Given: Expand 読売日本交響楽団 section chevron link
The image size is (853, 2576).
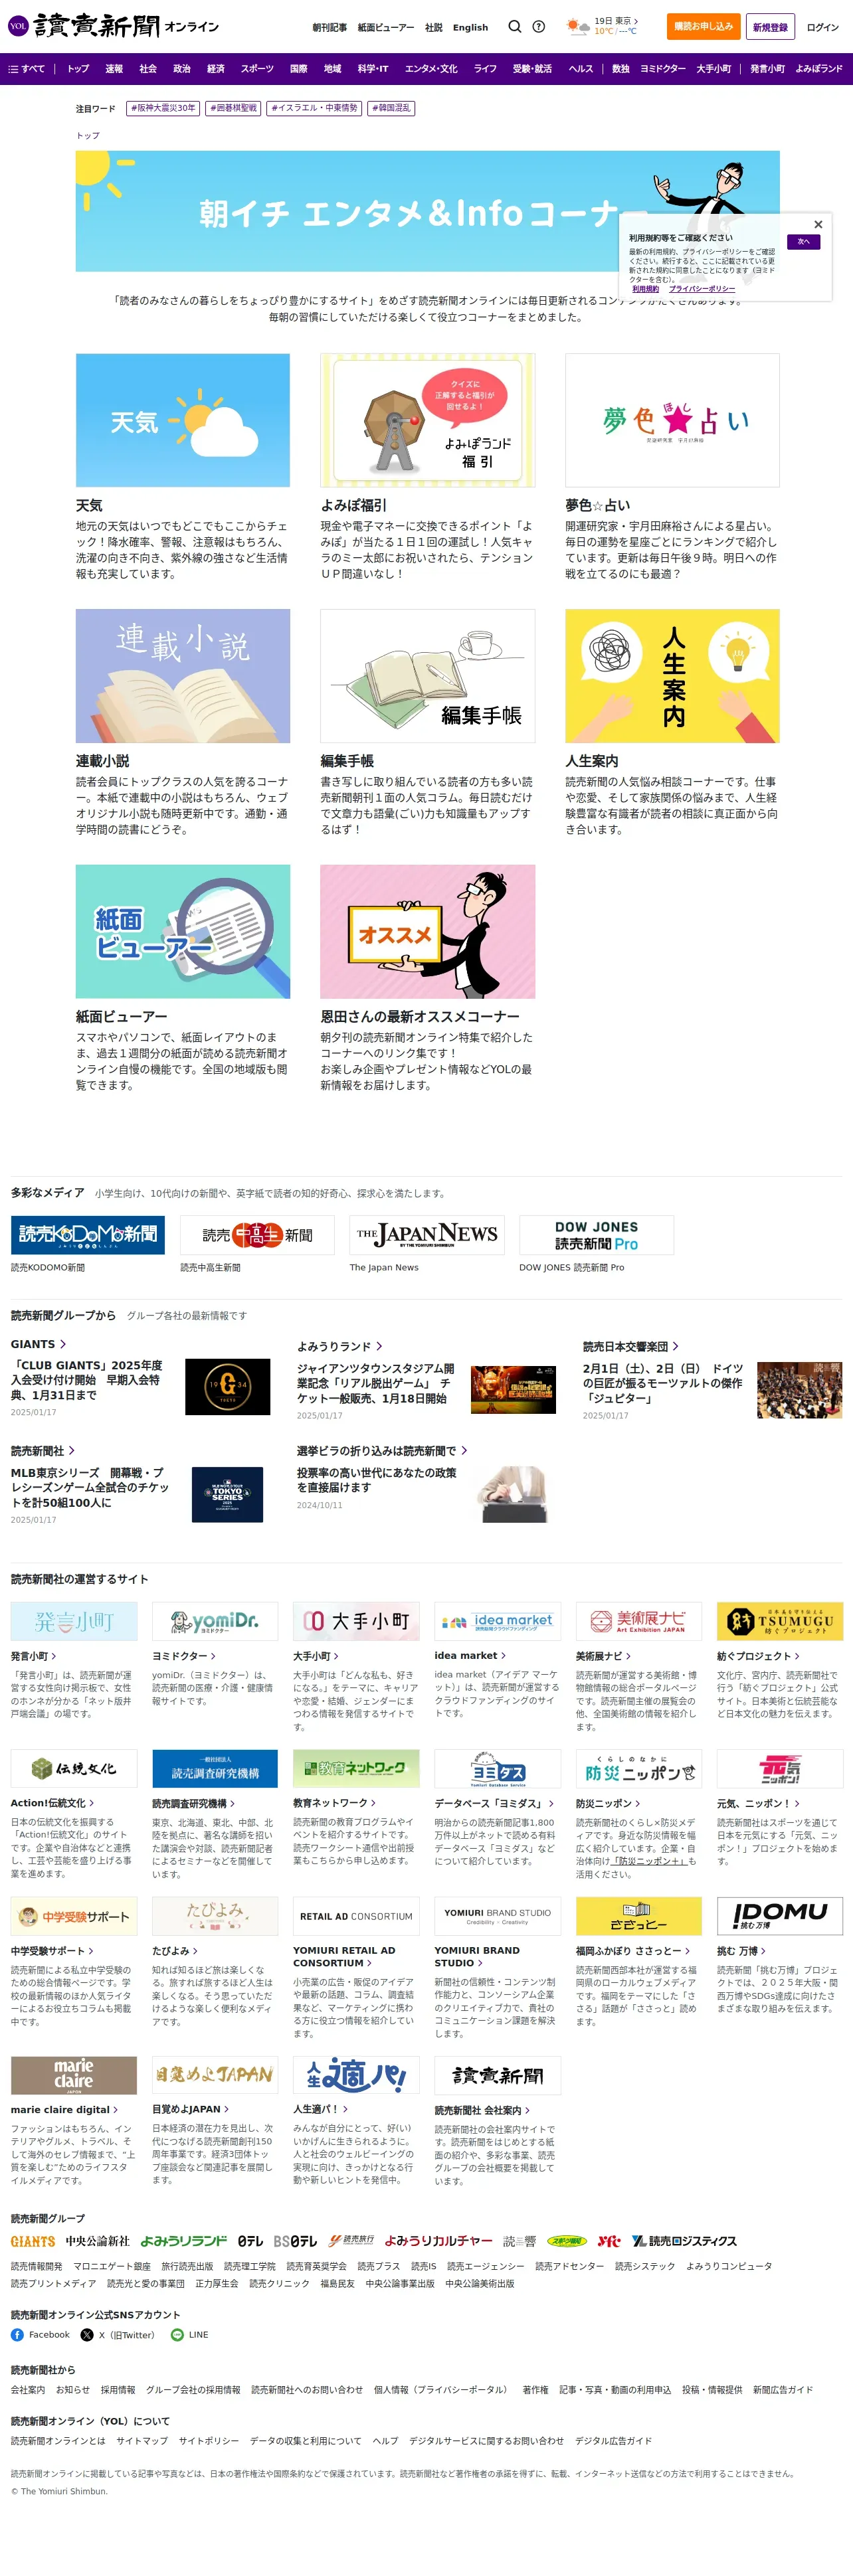Looking at the screenshot, I should point(631,1346).
